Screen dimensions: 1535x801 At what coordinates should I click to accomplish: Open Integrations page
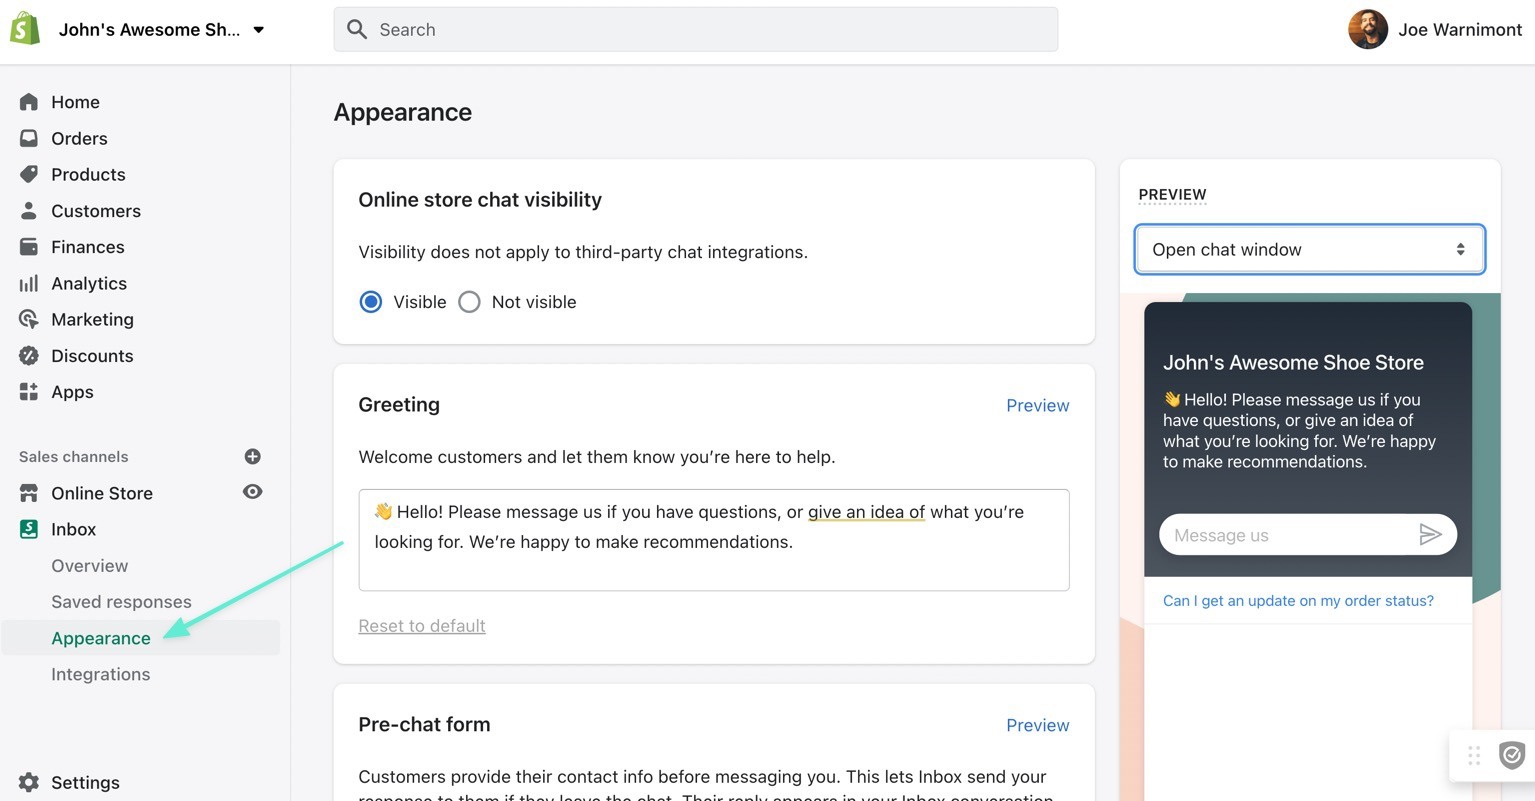pyautogui.click(x=101, y=674)
